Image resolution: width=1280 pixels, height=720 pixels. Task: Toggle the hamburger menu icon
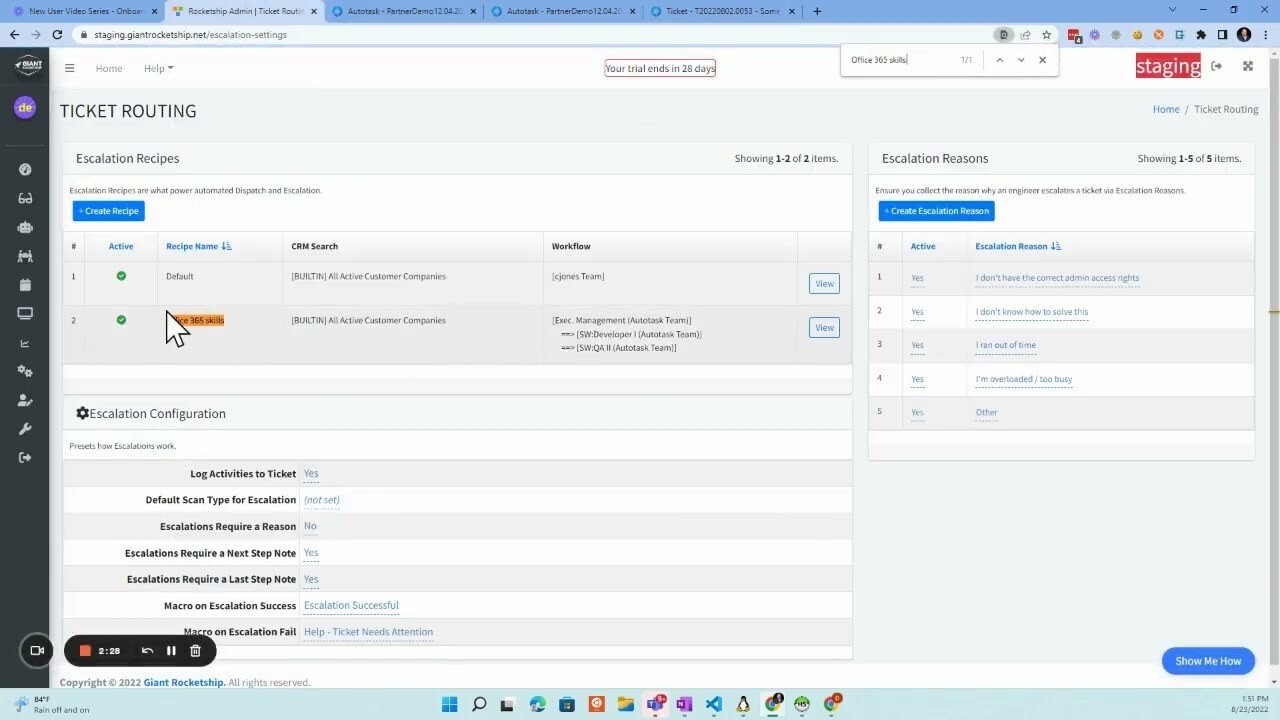[69, 68]
